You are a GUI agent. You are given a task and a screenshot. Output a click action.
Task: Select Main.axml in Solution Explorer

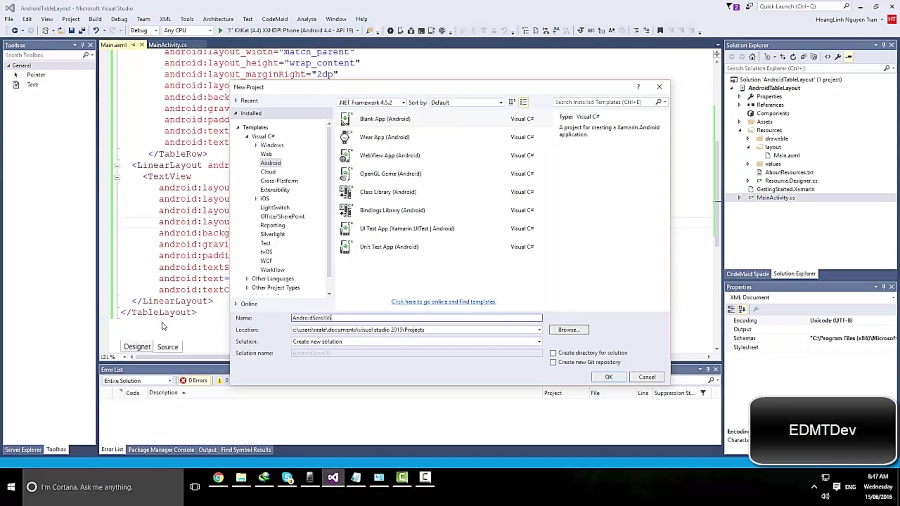[x=786, y=155]
